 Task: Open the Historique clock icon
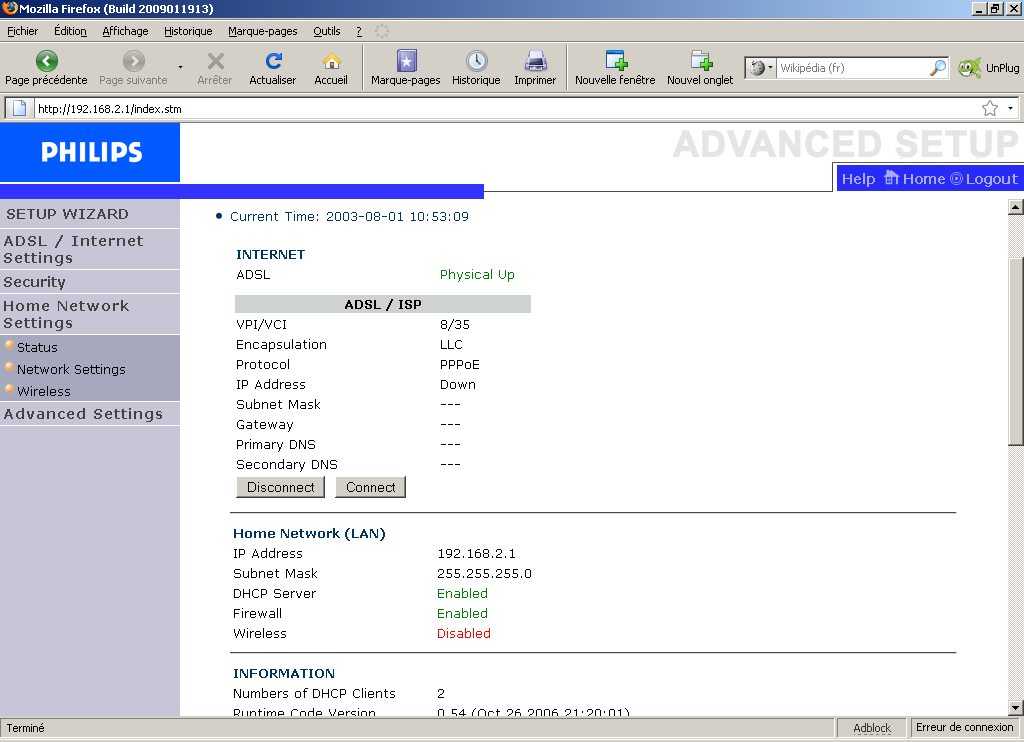click(x=476, y=61)
